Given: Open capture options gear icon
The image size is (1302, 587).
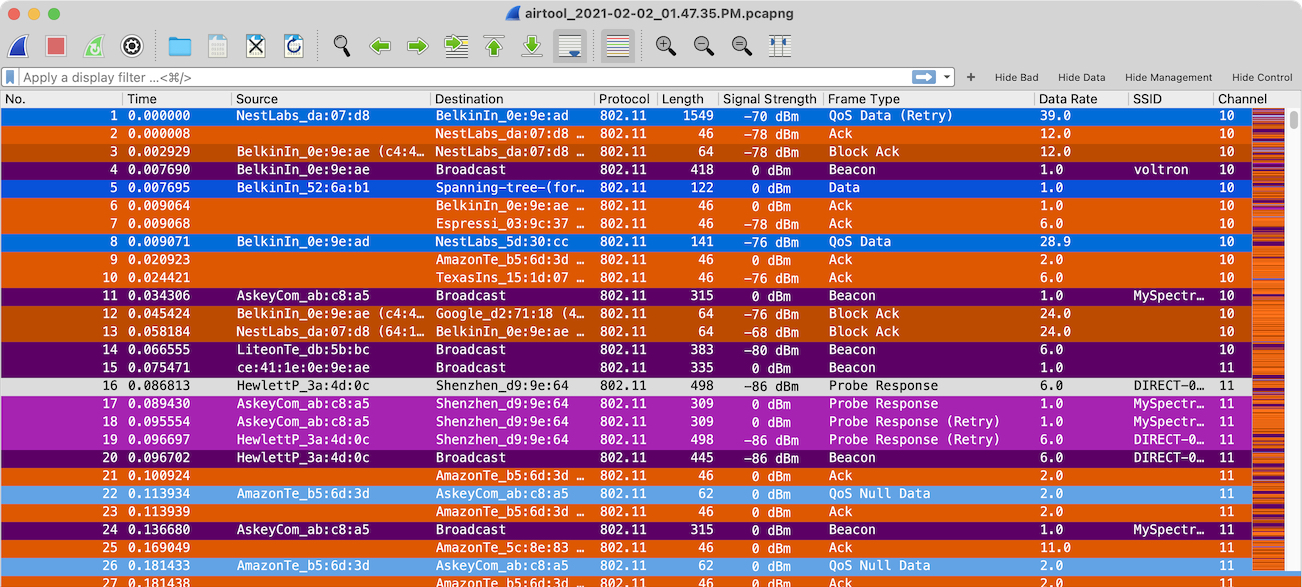Looking at the screenshot, I should [131, 46].
